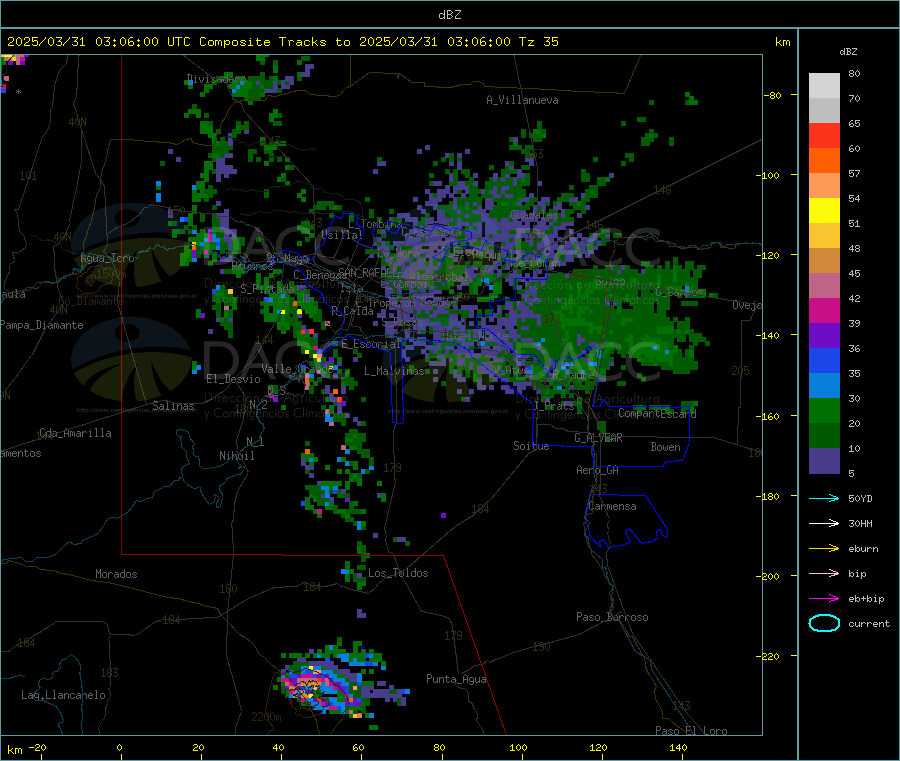This screenshot has height=761, width=900.
Task: Click the 'Los_Toldos' map label
Action: pyautogui.click(x=398, y=573)
